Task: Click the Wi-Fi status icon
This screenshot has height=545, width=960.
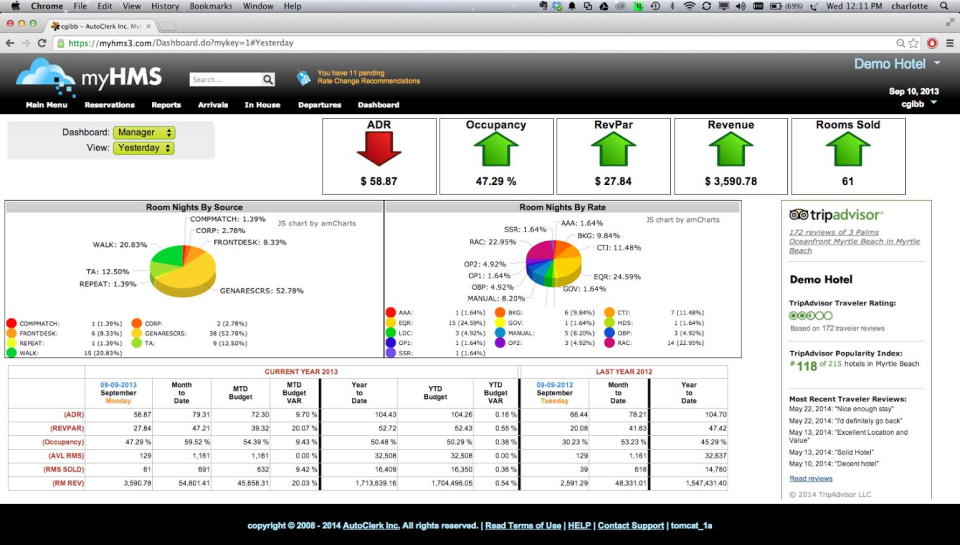Action: point(689,6)
